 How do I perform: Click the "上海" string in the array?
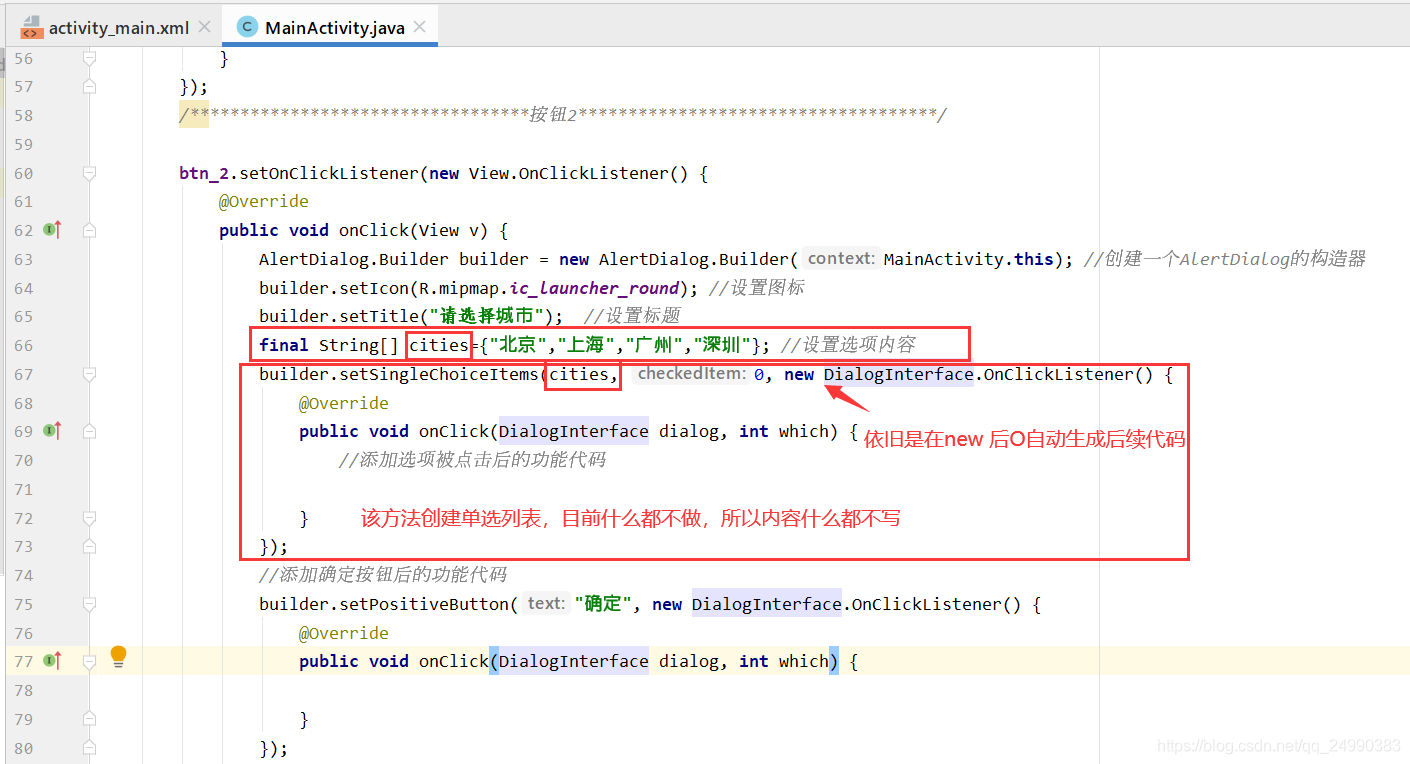tap(586, 345)
